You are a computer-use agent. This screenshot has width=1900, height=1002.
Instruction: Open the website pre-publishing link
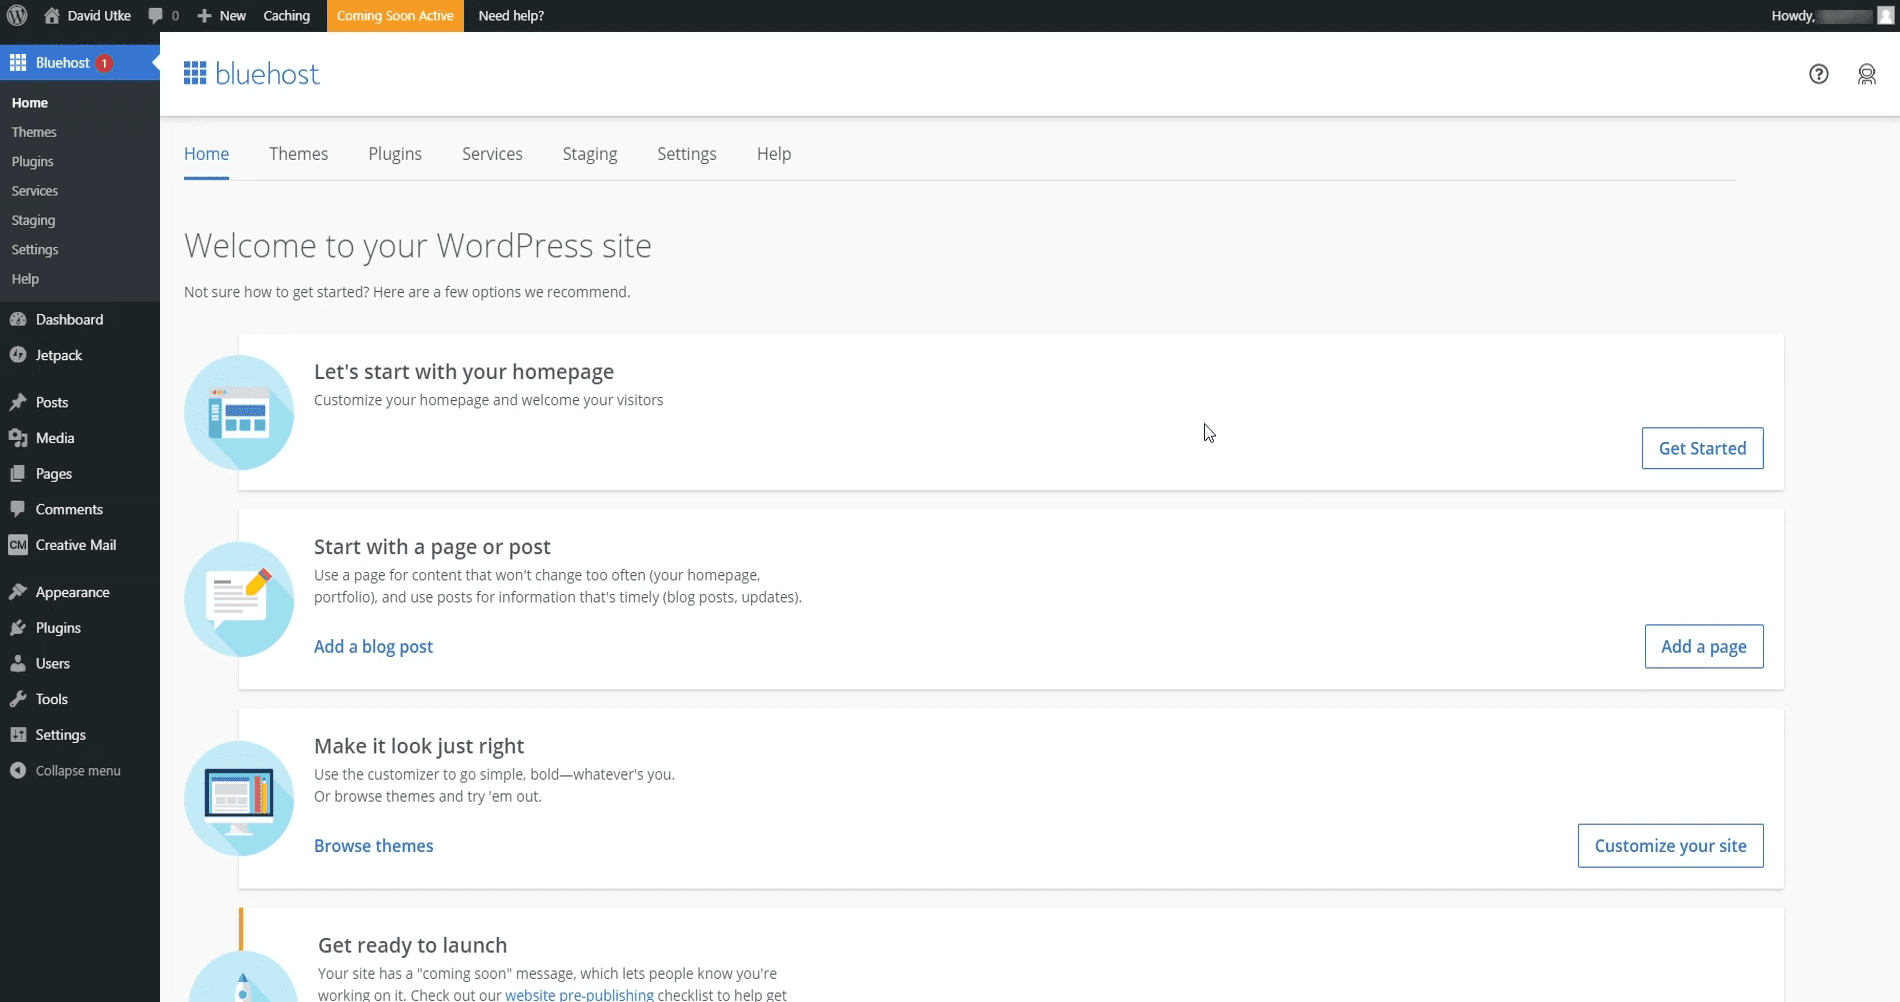(579, 995)
